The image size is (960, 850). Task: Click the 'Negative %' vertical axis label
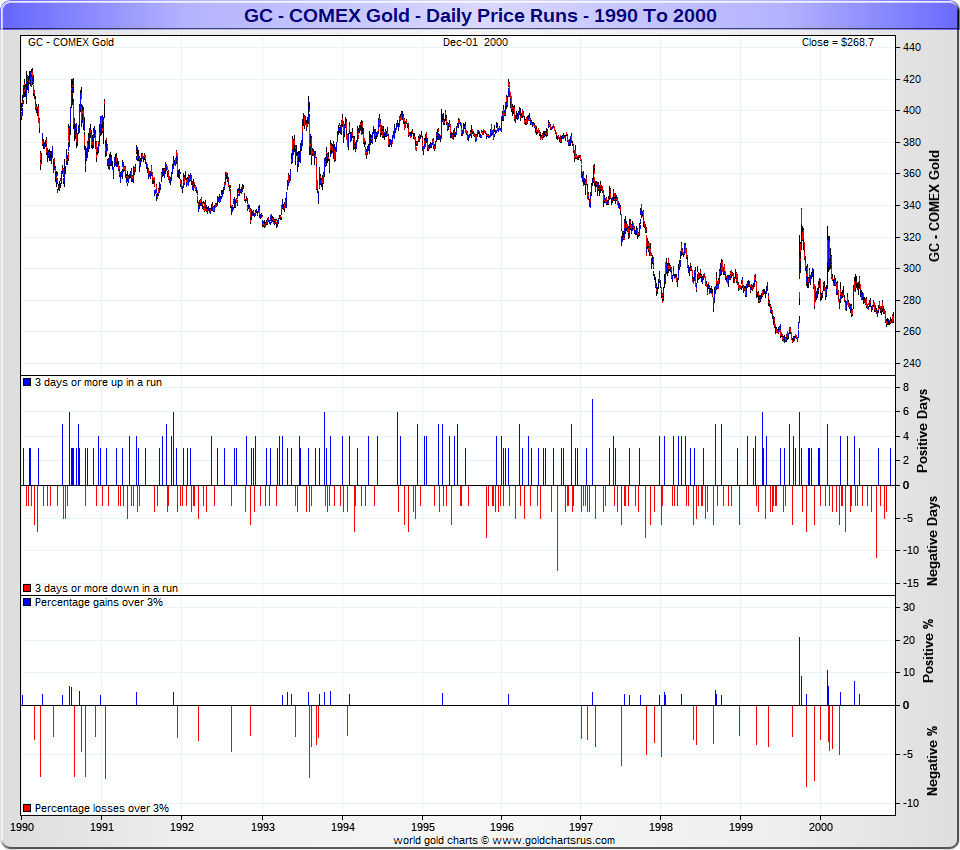(x=932, y=761)
